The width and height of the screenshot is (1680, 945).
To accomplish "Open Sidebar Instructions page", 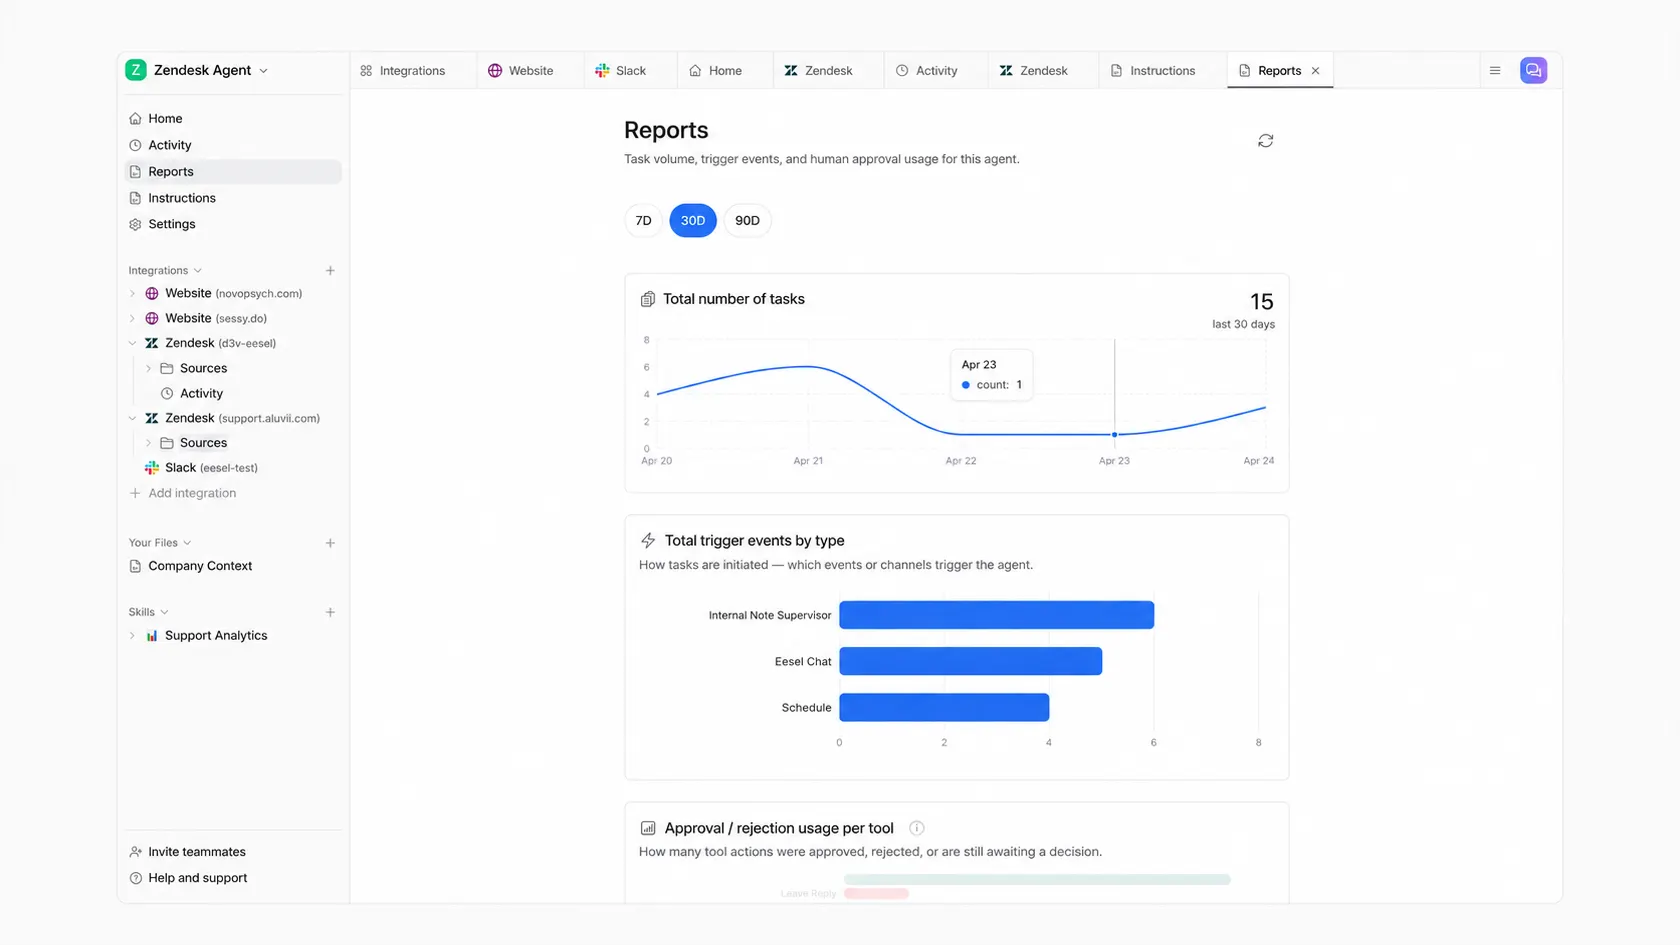I will (x=233, y=198).
